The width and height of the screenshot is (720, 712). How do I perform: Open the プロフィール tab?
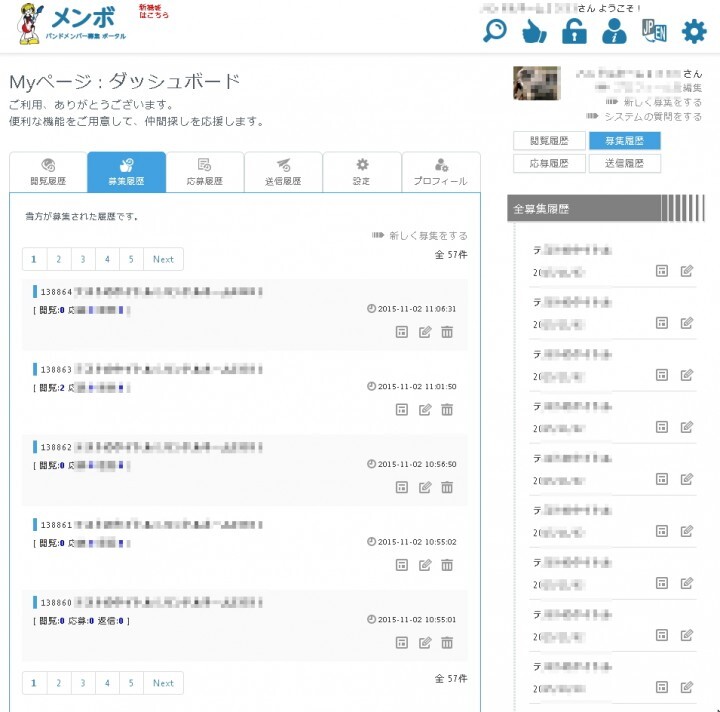pos(441,172)
